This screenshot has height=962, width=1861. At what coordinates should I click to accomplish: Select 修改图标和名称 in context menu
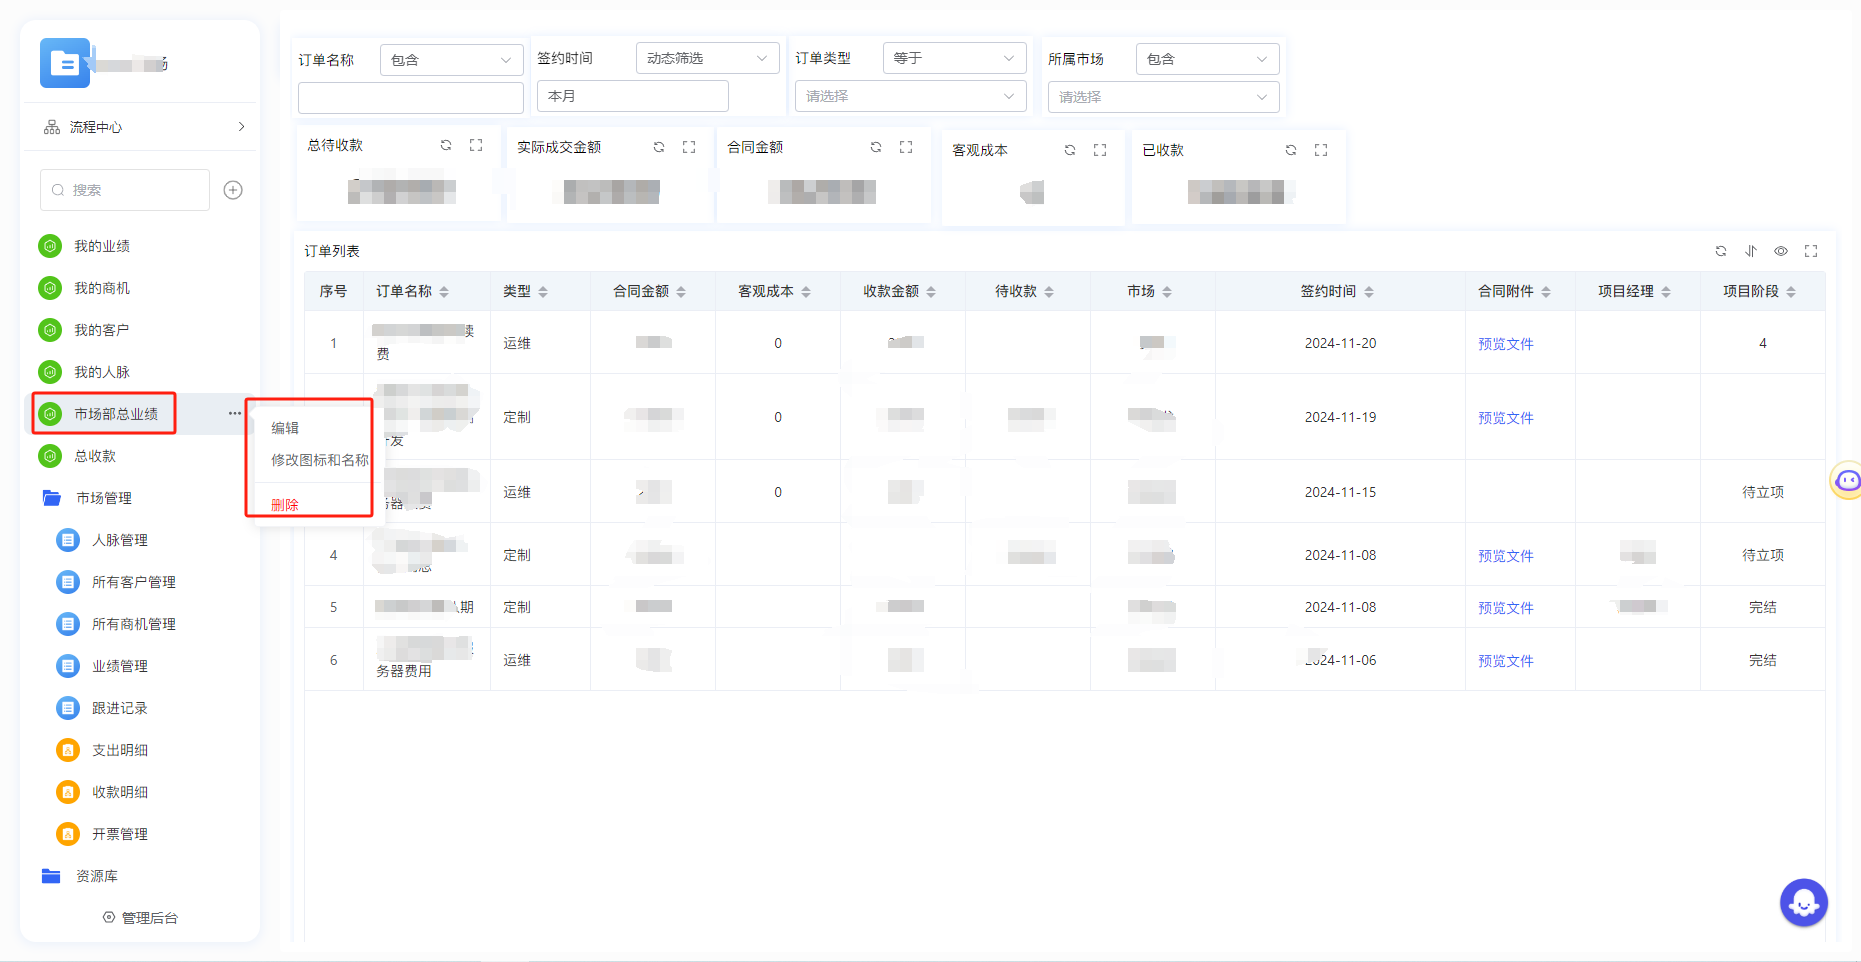coord(319,460)
